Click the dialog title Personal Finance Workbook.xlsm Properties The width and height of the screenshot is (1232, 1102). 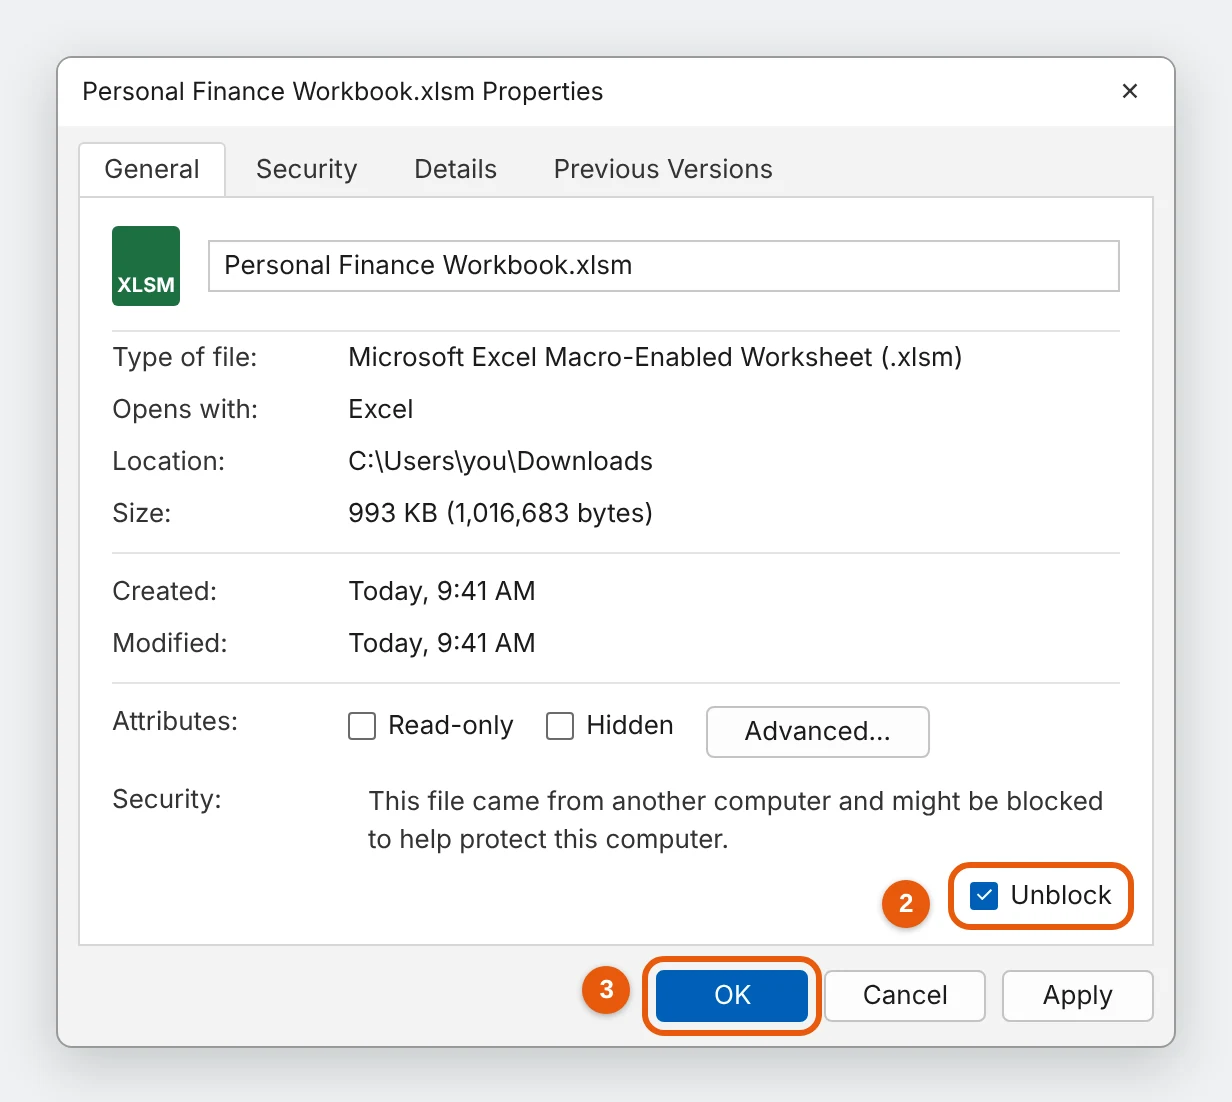coord(342,91)
